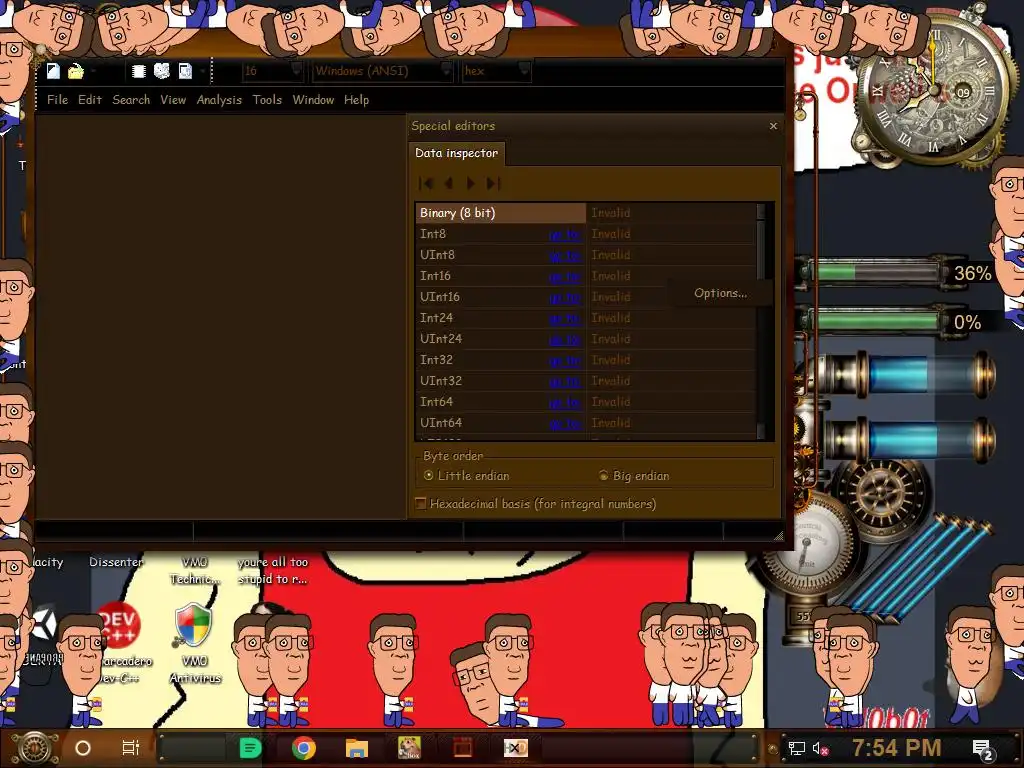This screenshot has width=1024, height=768.
Task: Open the Search menu
Action: 131,100
